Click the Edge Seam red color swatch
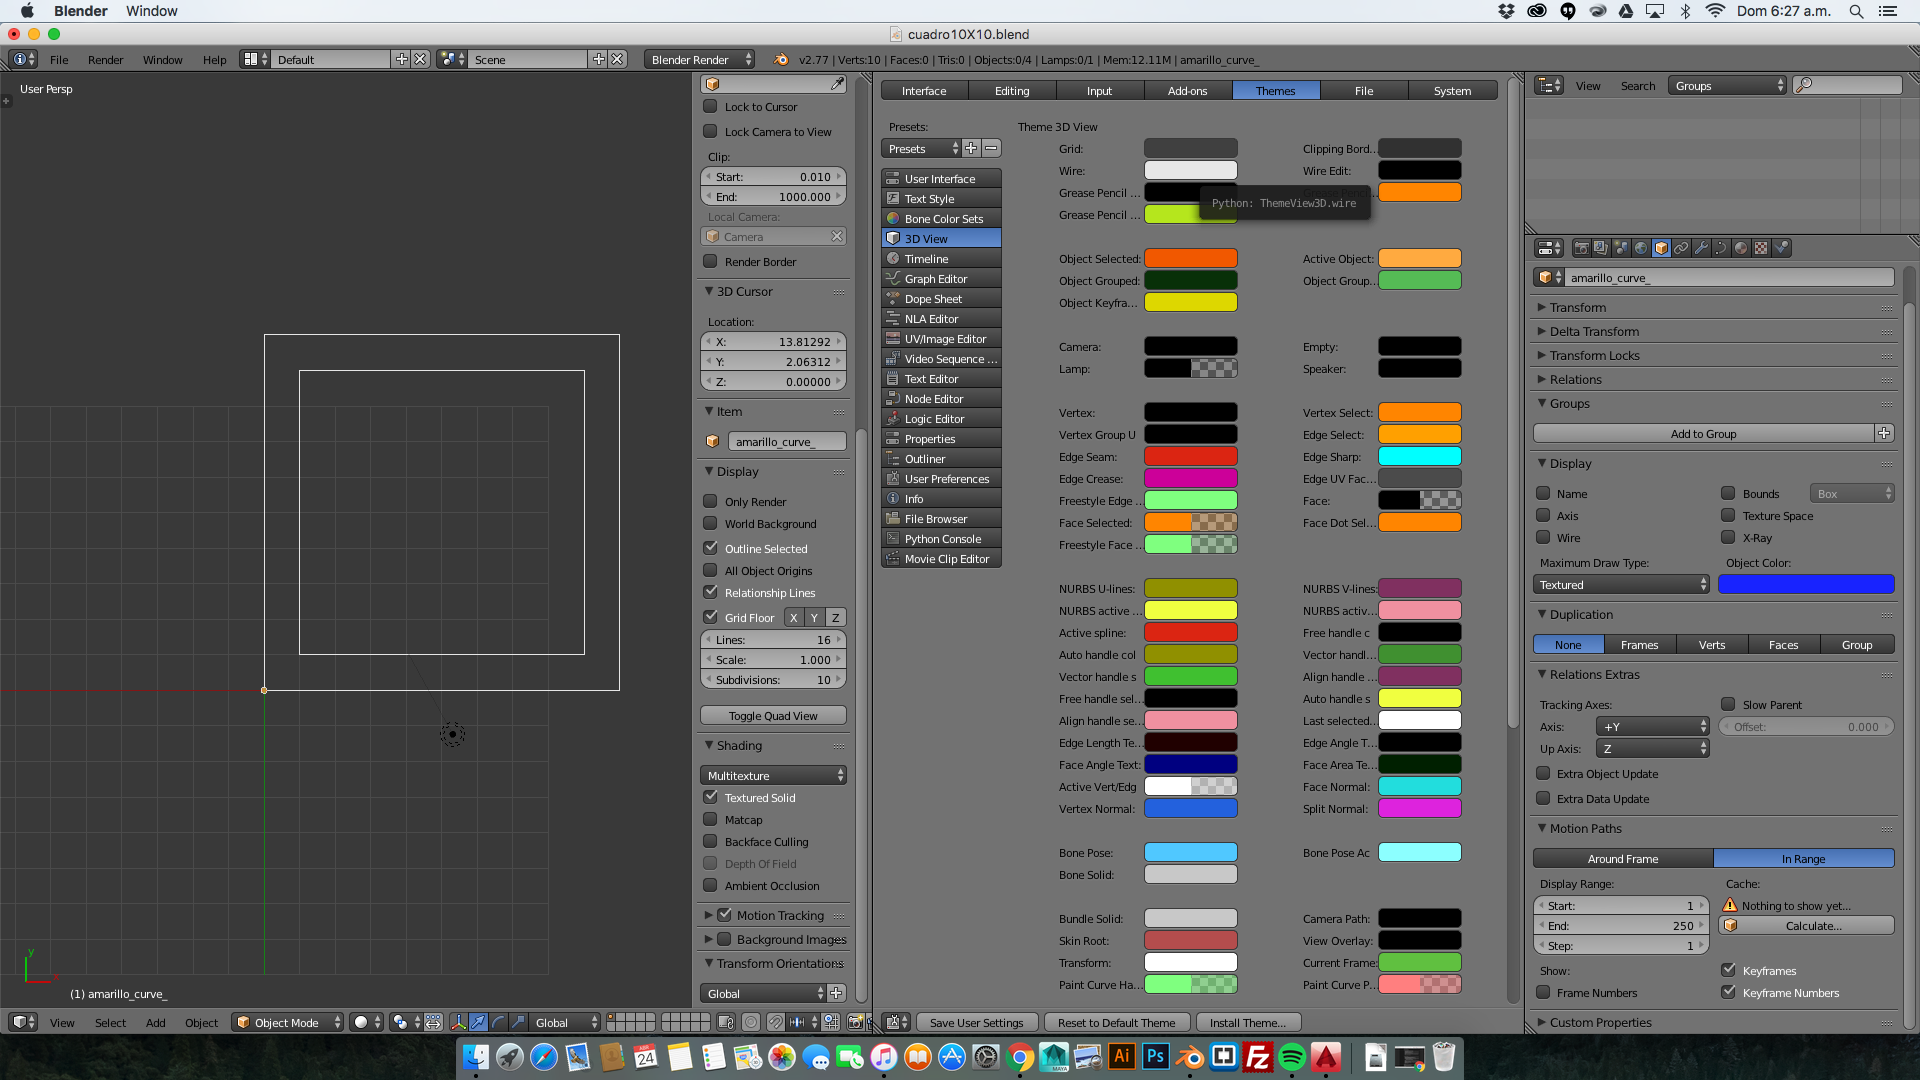 pos(1190,457)
